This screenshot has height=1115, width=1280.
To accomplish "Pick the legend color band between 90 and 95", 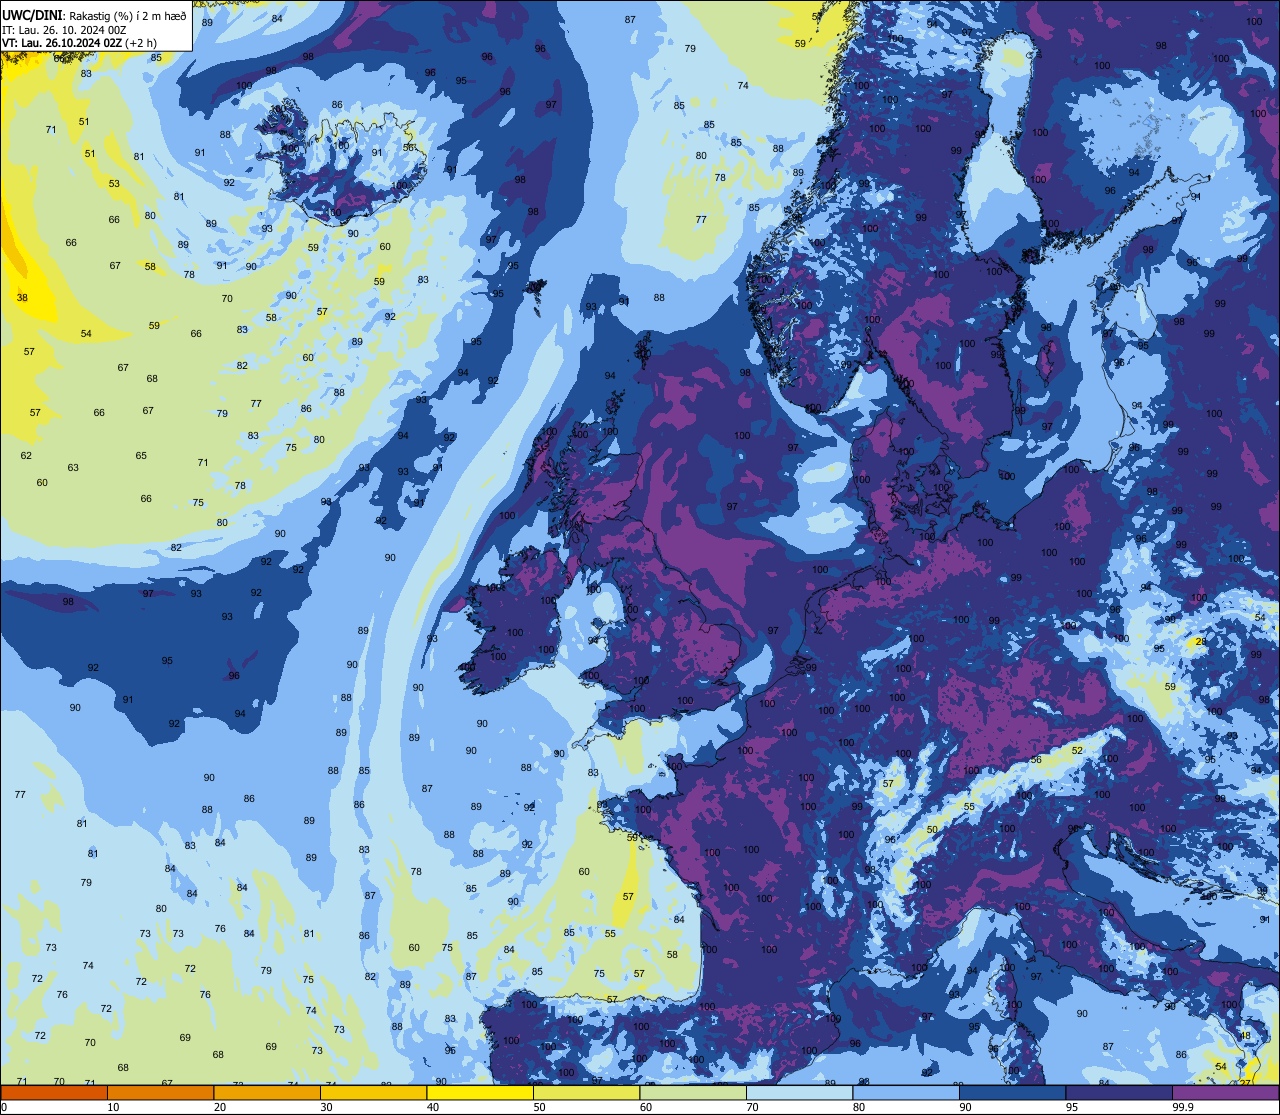I will pos(1012,1092).
